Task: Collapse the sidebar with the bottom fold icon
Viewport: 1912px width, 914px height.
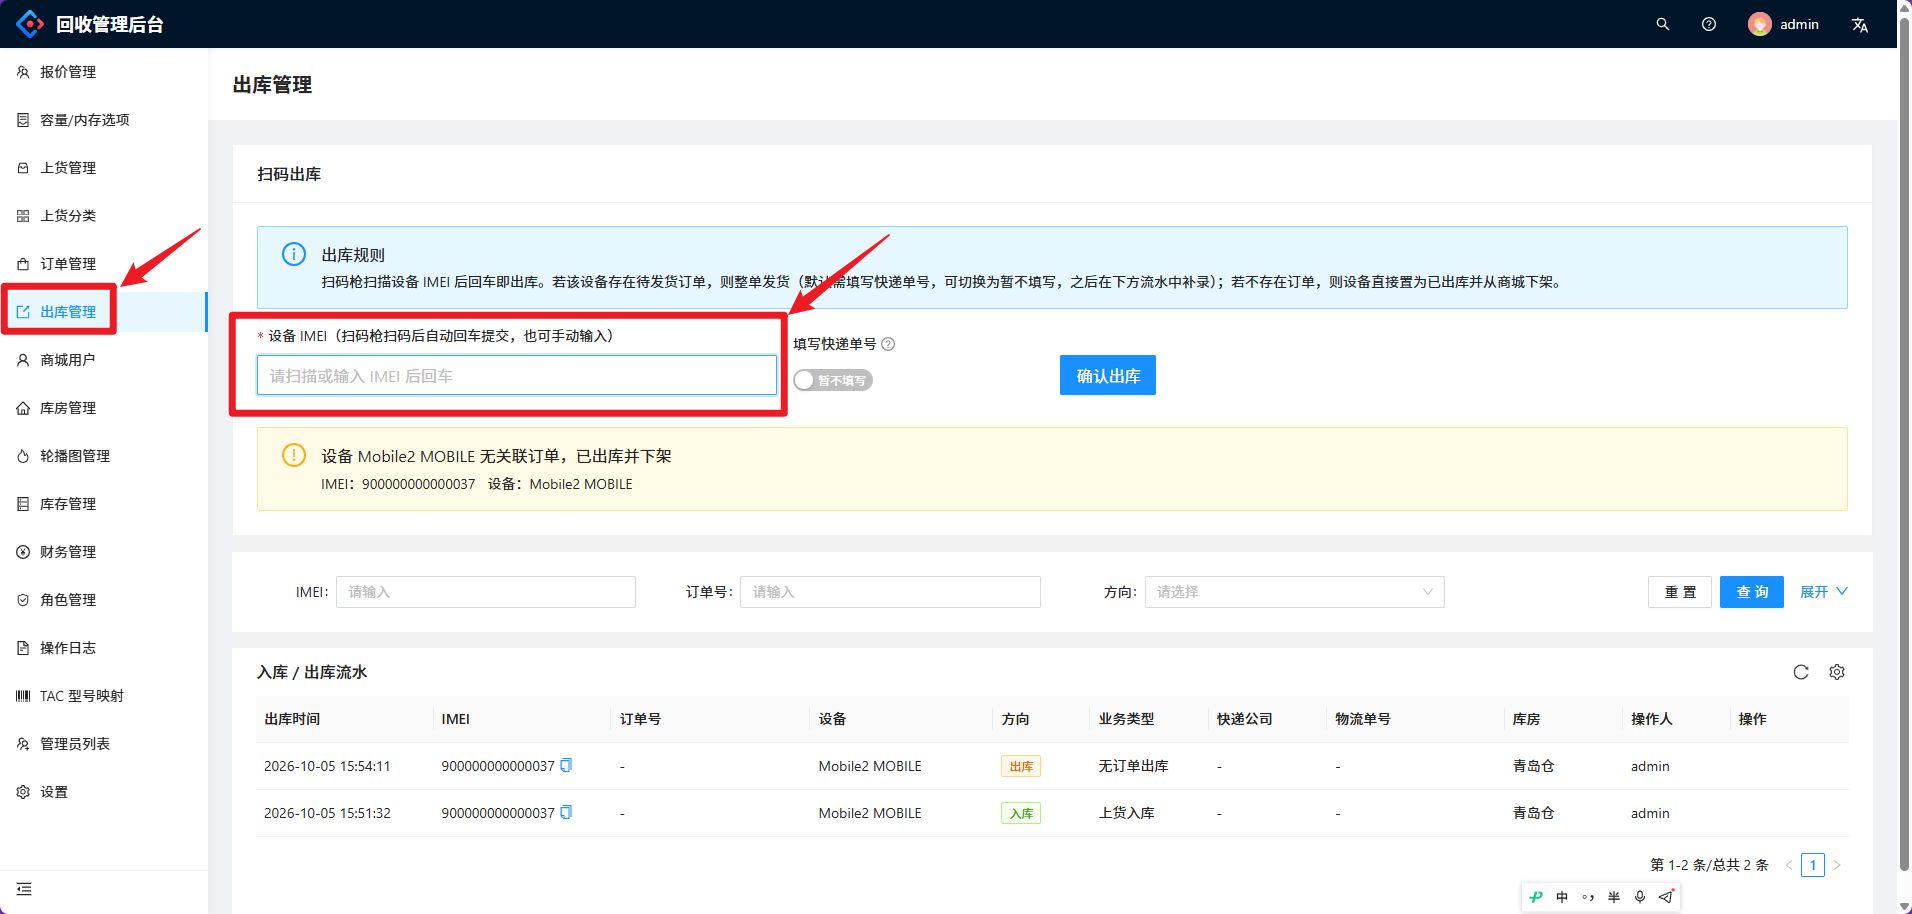Action: (24, 889)
